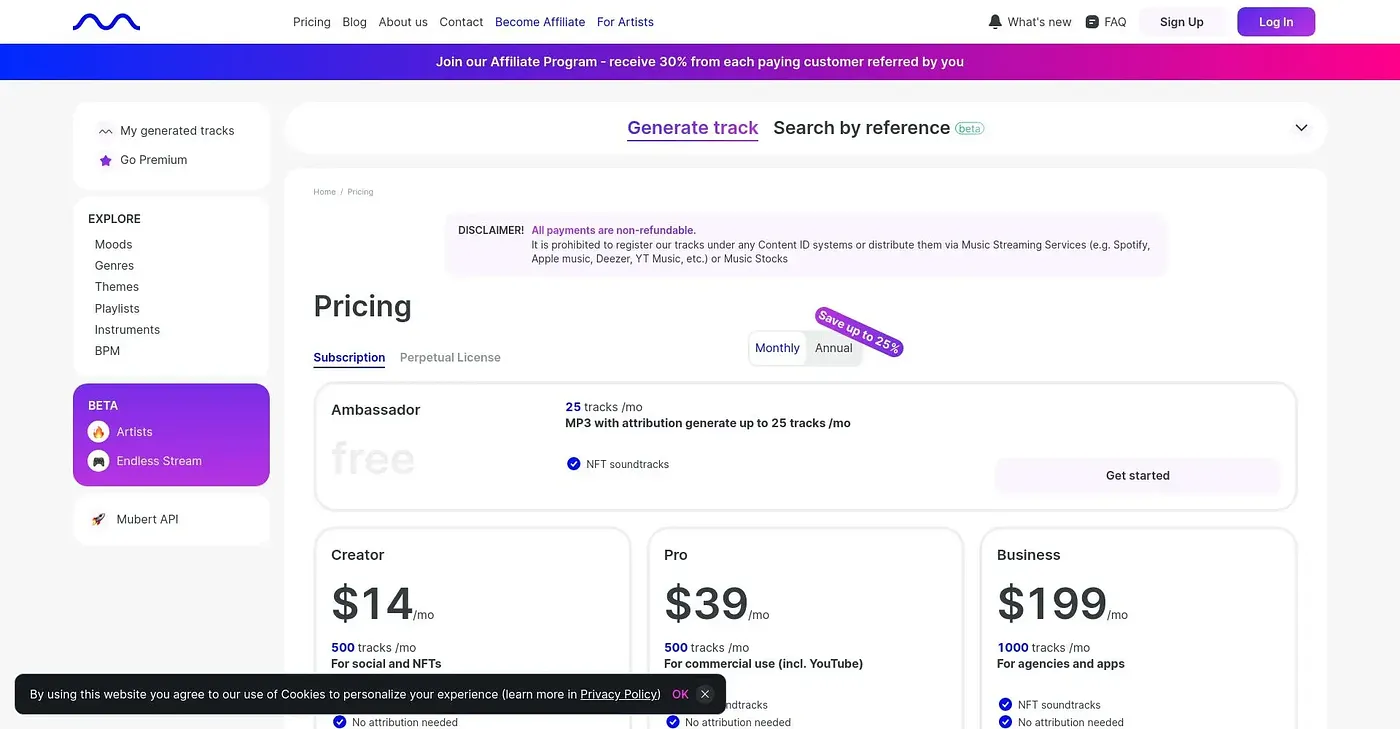Explore Moods in sidebar
Viewport: 1400px width, 729px height.
click(x=114, y=245)
